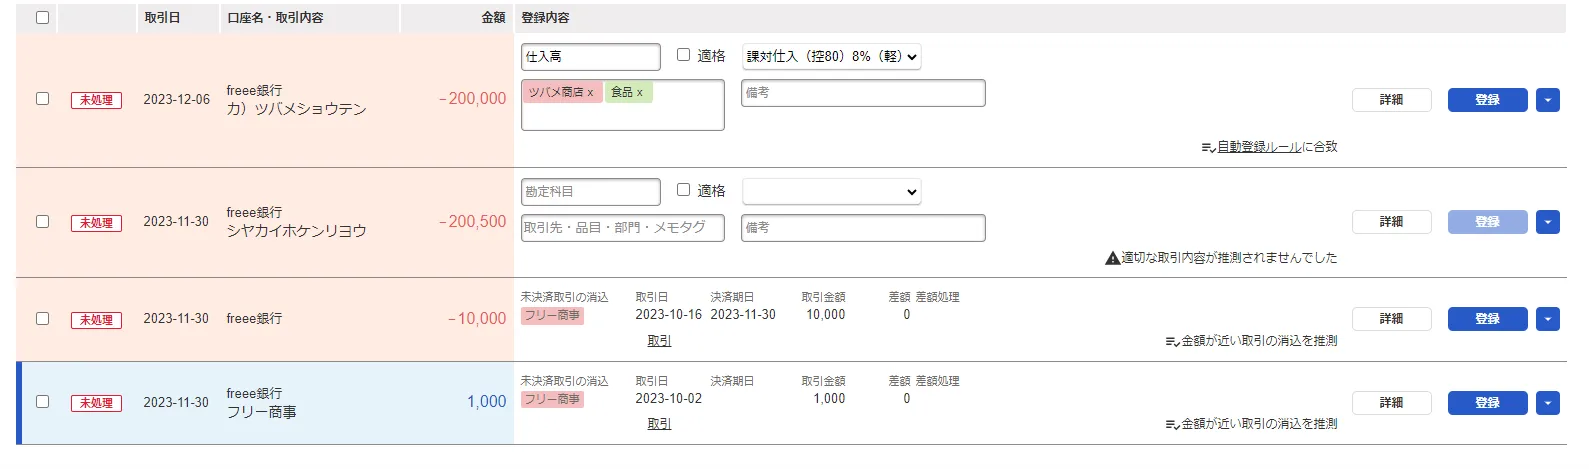Click 登録 button for フリー商事 1,000 row
Screen dimensions: 1589x469
point(1487,403)
